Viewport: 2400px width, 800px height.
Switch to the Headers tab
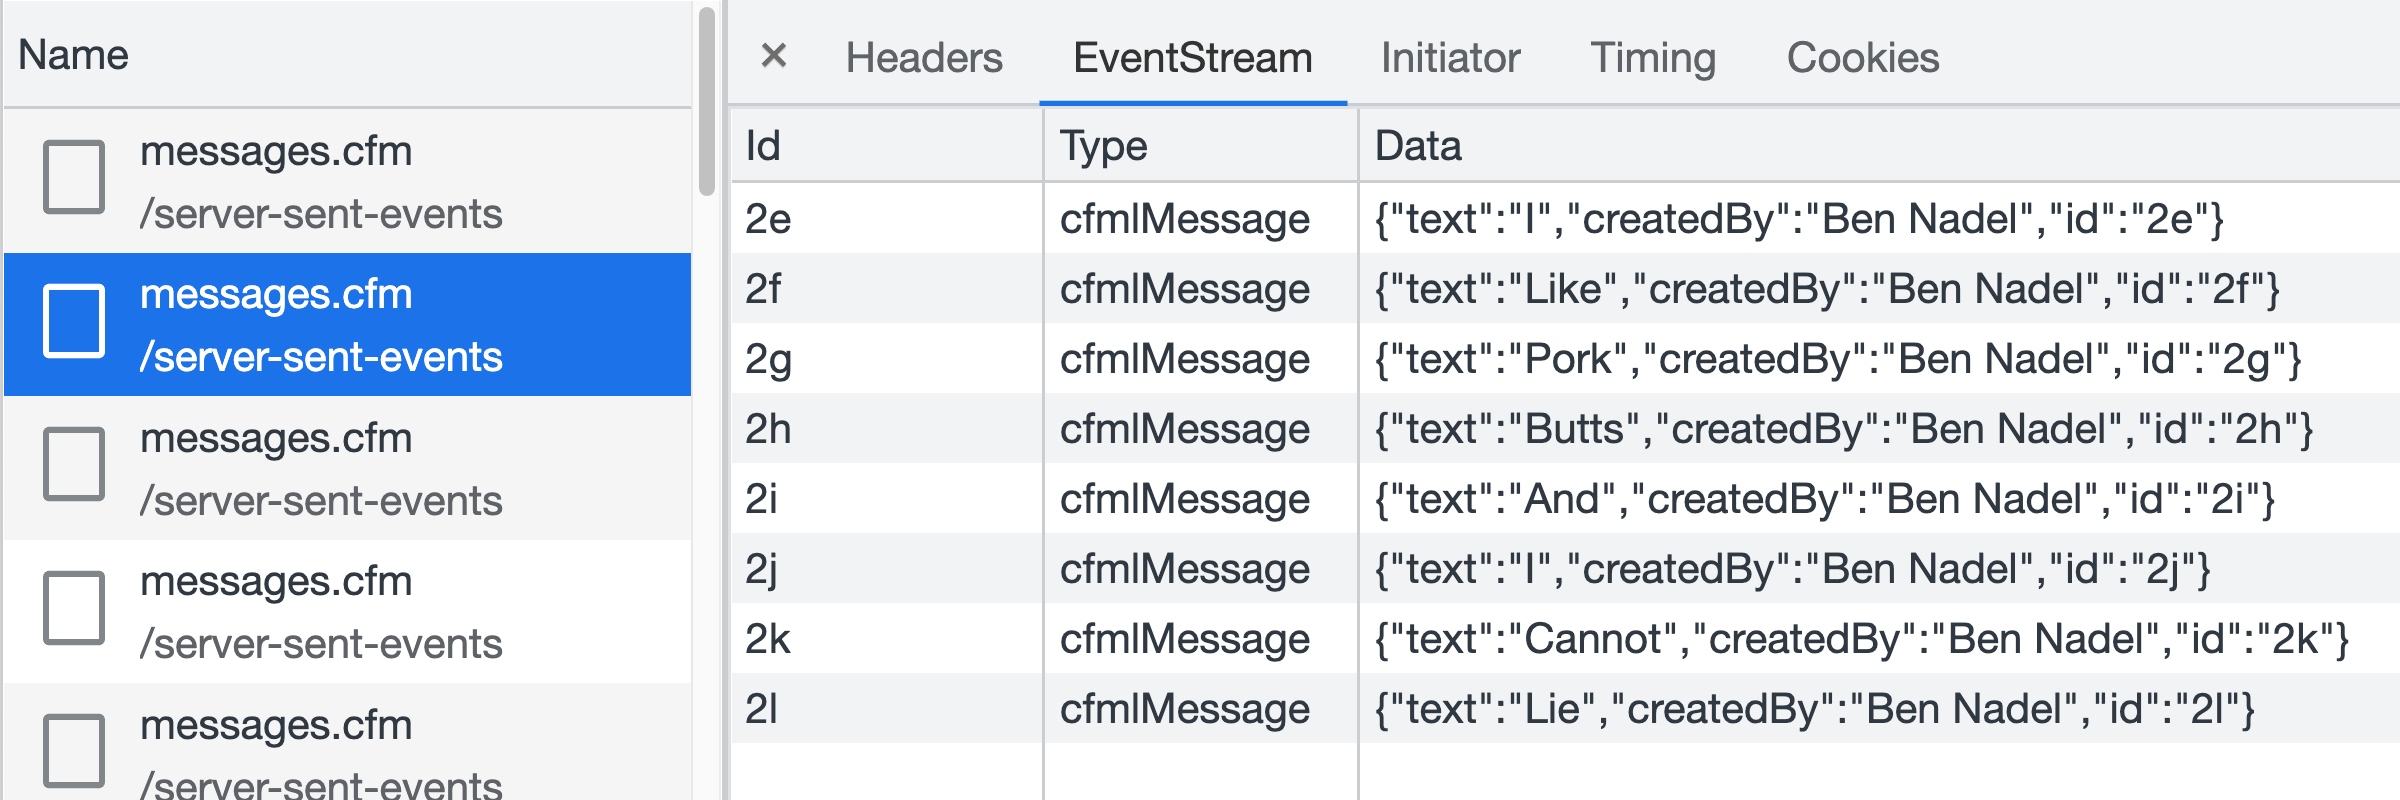924,57
